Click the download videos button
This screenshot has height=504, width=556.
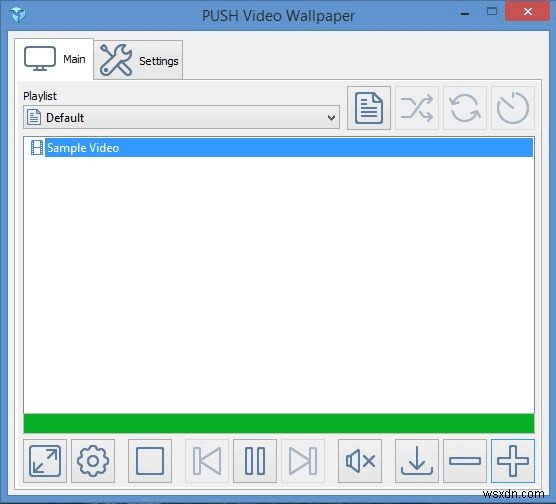(417, 461)
